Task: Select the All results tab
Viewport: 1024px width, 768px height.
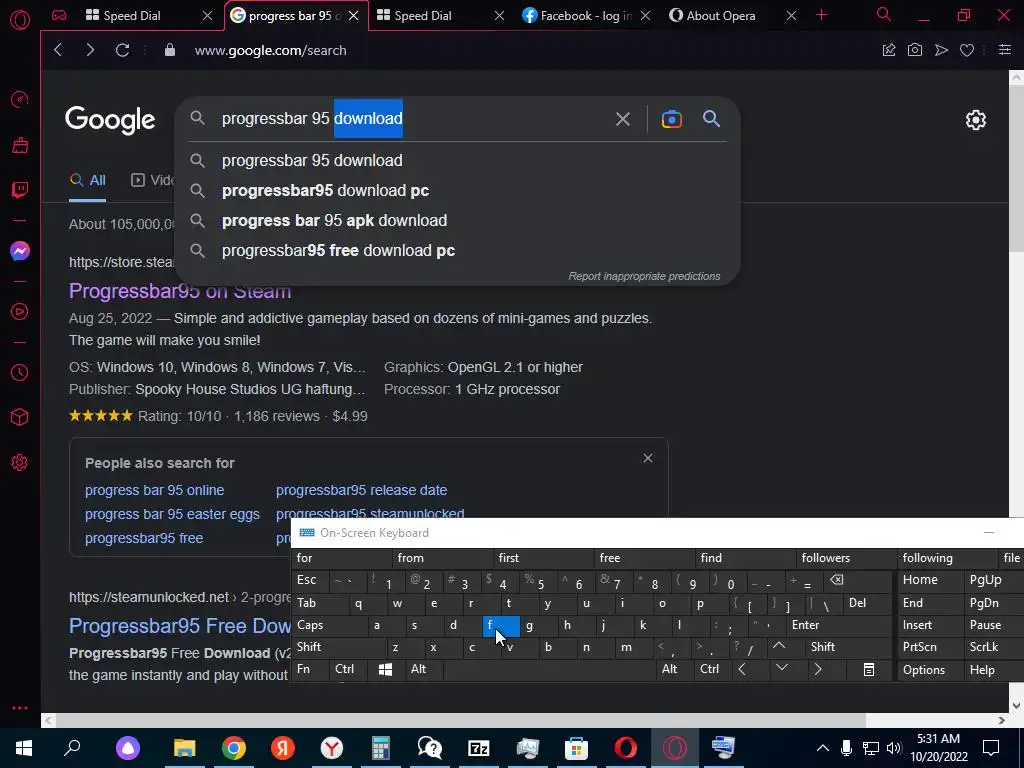Action: pyautogui.click(x=88, y=180)
